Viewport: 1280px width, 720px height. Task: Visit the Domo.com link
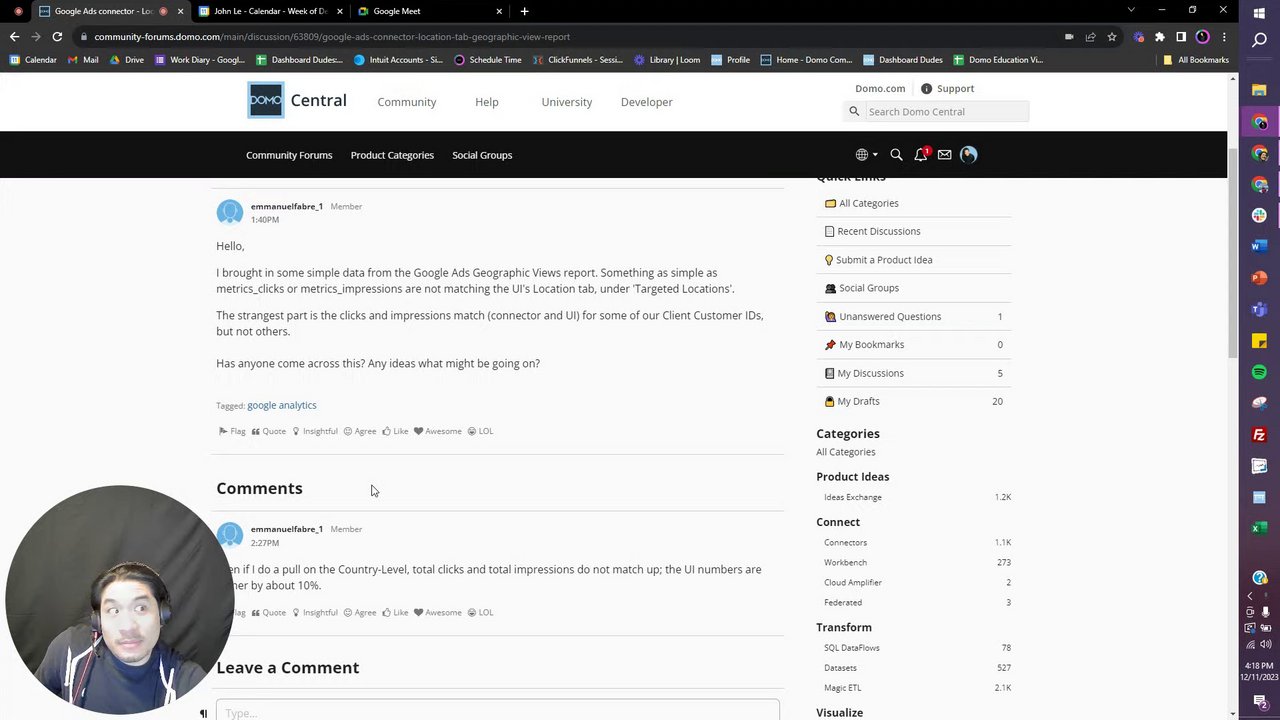pyautogui.click(x=880, y=88)
